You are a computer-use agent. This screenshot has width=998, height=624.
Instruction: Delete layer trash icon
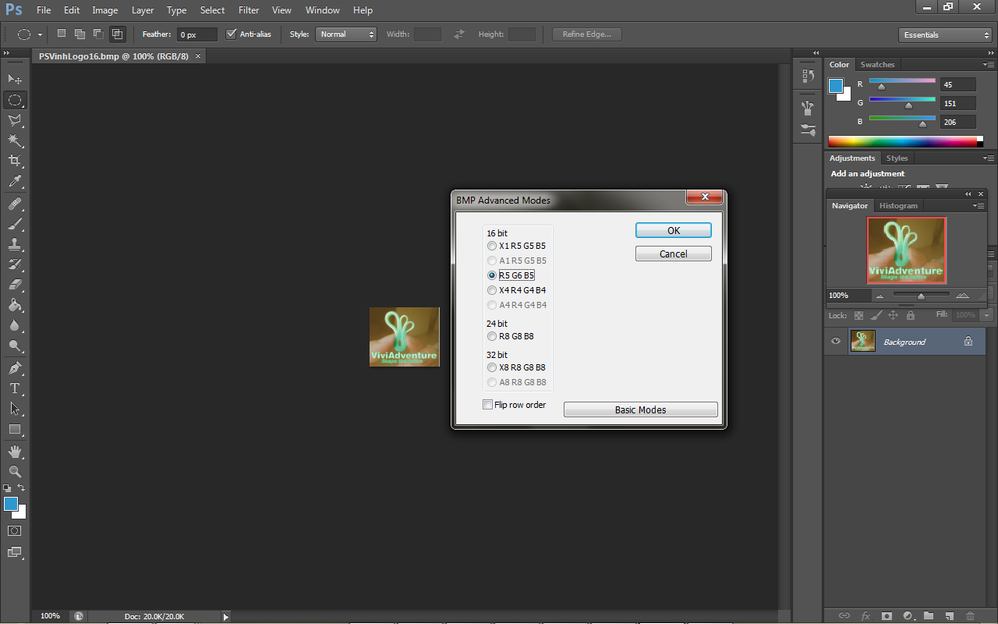(971, 616)
